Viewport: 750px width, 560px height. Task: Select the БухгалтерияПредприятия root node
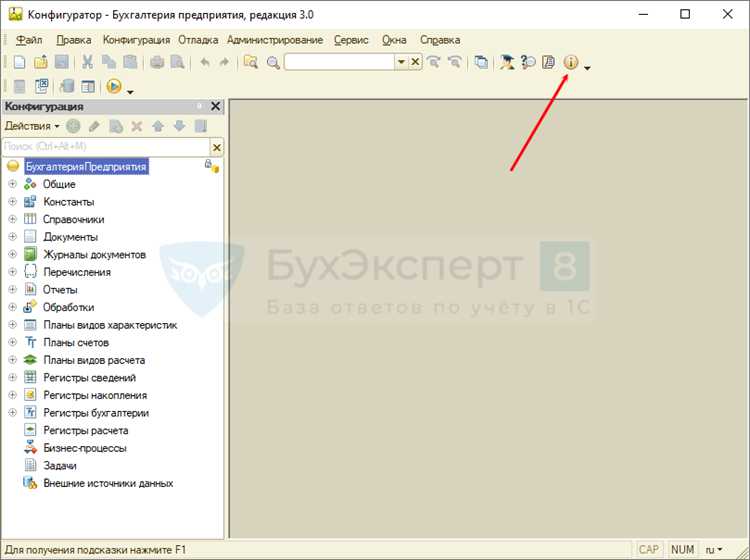[86, 166]
